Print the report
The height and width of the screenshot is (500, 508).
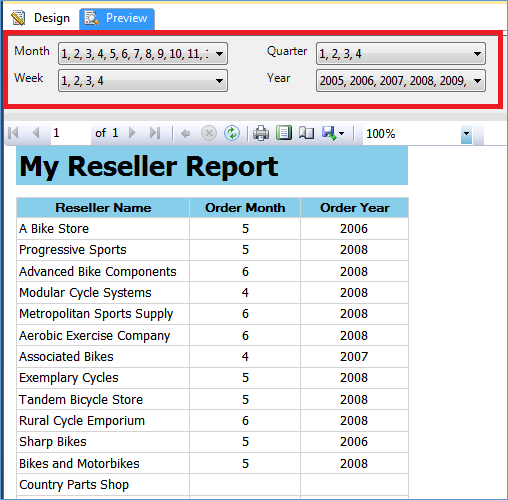(261, 133)
